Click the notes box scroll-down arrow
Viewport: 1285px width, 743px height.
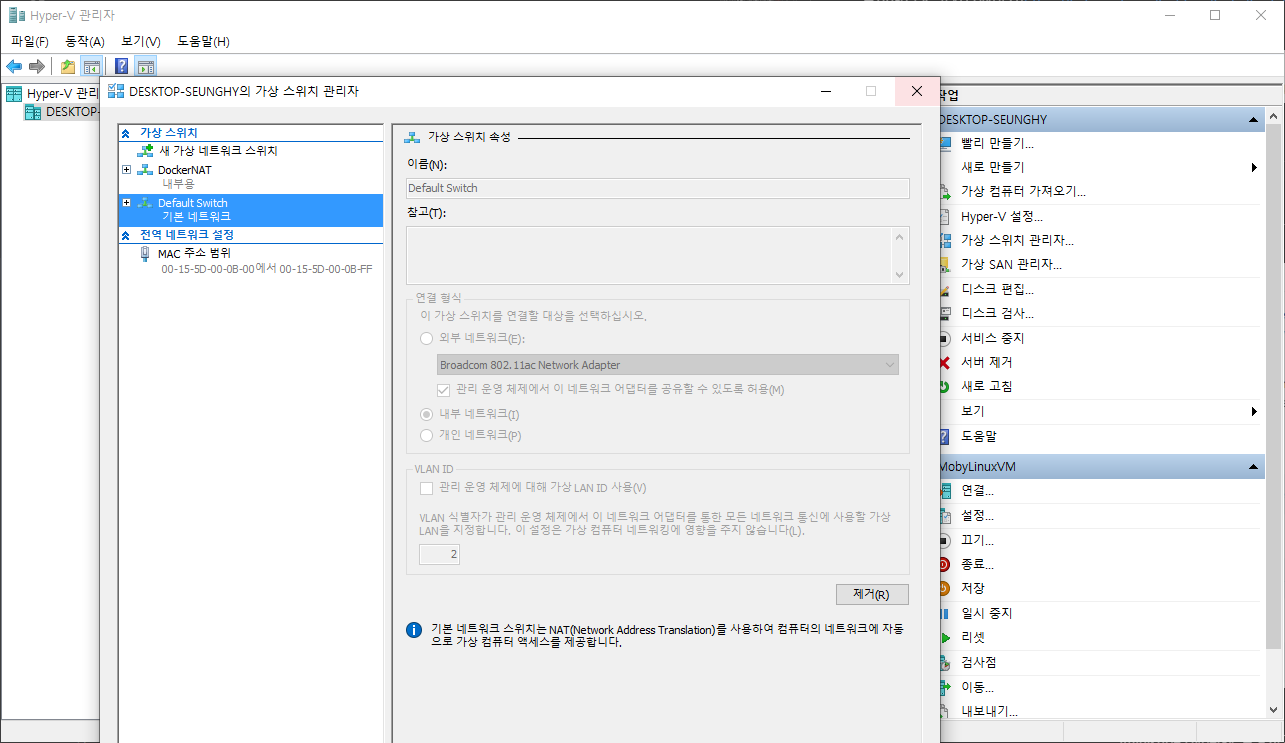point(899,275)
